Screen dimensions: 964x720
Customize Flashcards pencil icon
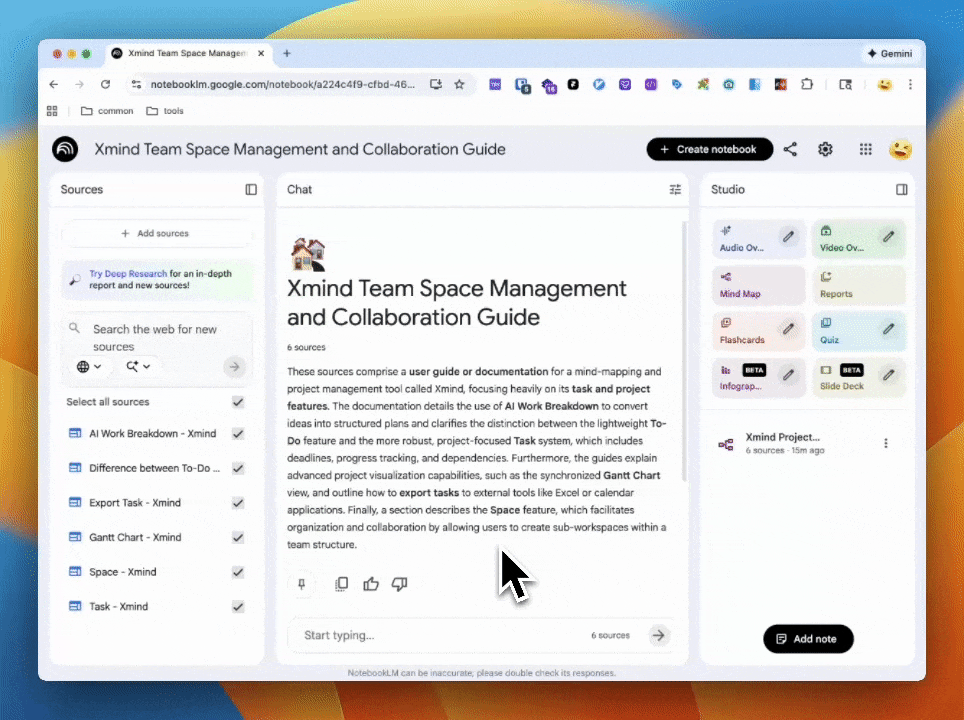[x=788, y=329]
